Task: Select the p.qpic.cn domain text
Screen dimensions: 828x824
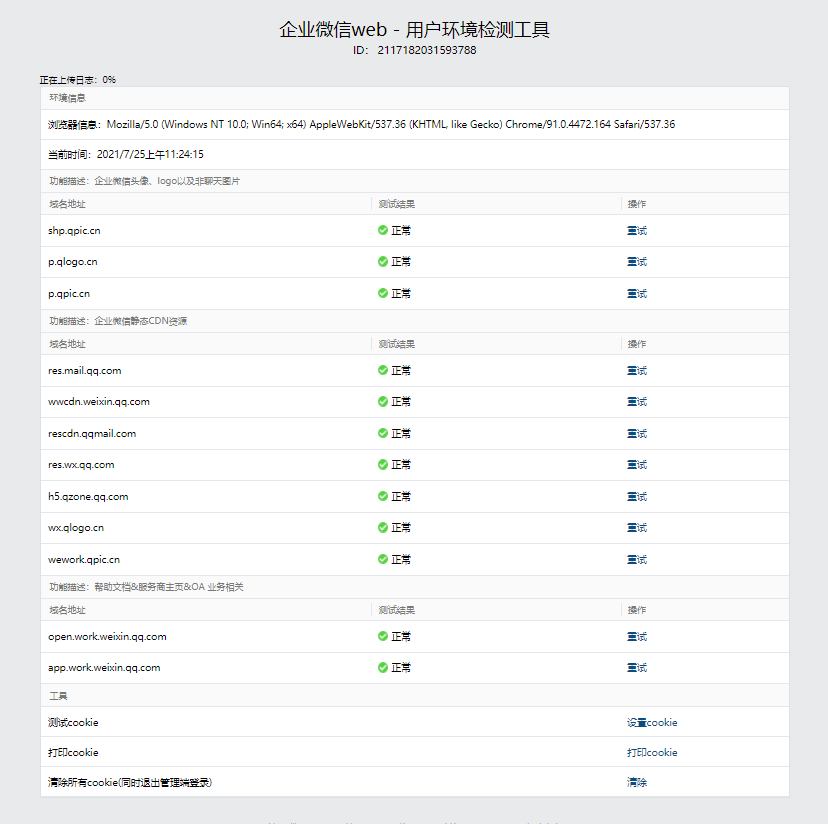Action: click(x=69, y=294)
